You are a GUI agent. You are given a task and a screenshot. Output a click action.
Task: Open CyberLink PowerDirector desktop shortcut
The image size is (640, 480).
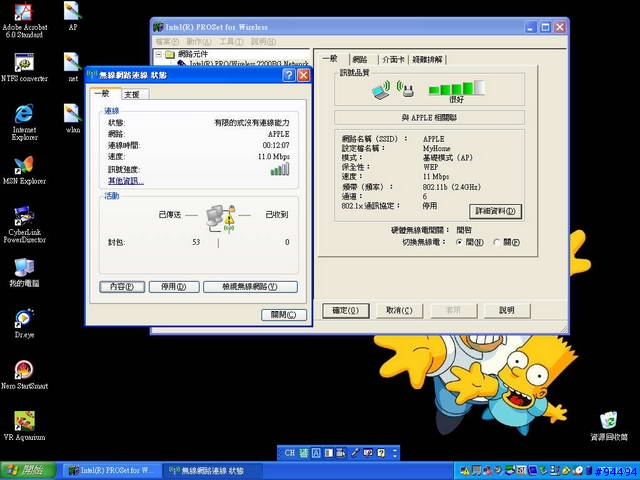coord(24,225)
